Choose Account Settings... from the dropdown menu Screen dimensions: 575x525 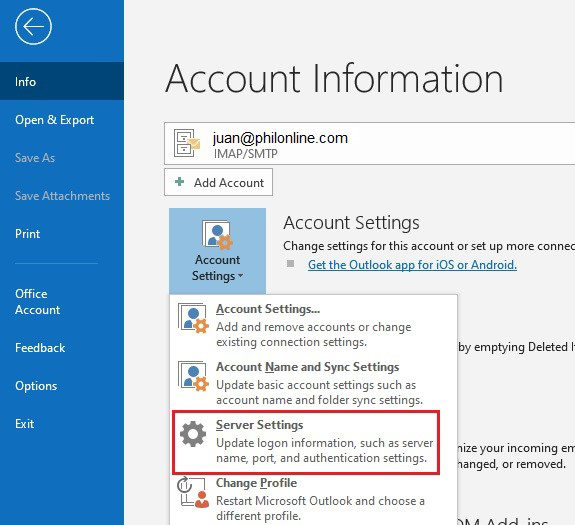pyautogui.click(x=314, y=325)
